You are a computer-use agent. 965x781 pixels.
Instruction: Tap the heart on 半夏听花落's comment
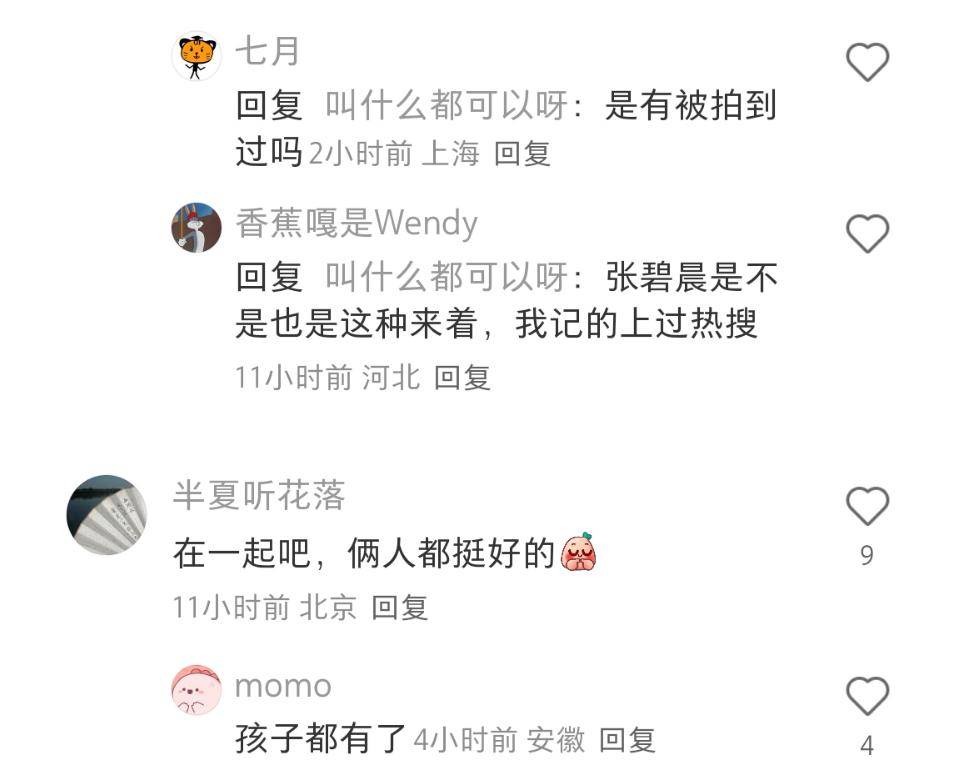coord(867,506)
